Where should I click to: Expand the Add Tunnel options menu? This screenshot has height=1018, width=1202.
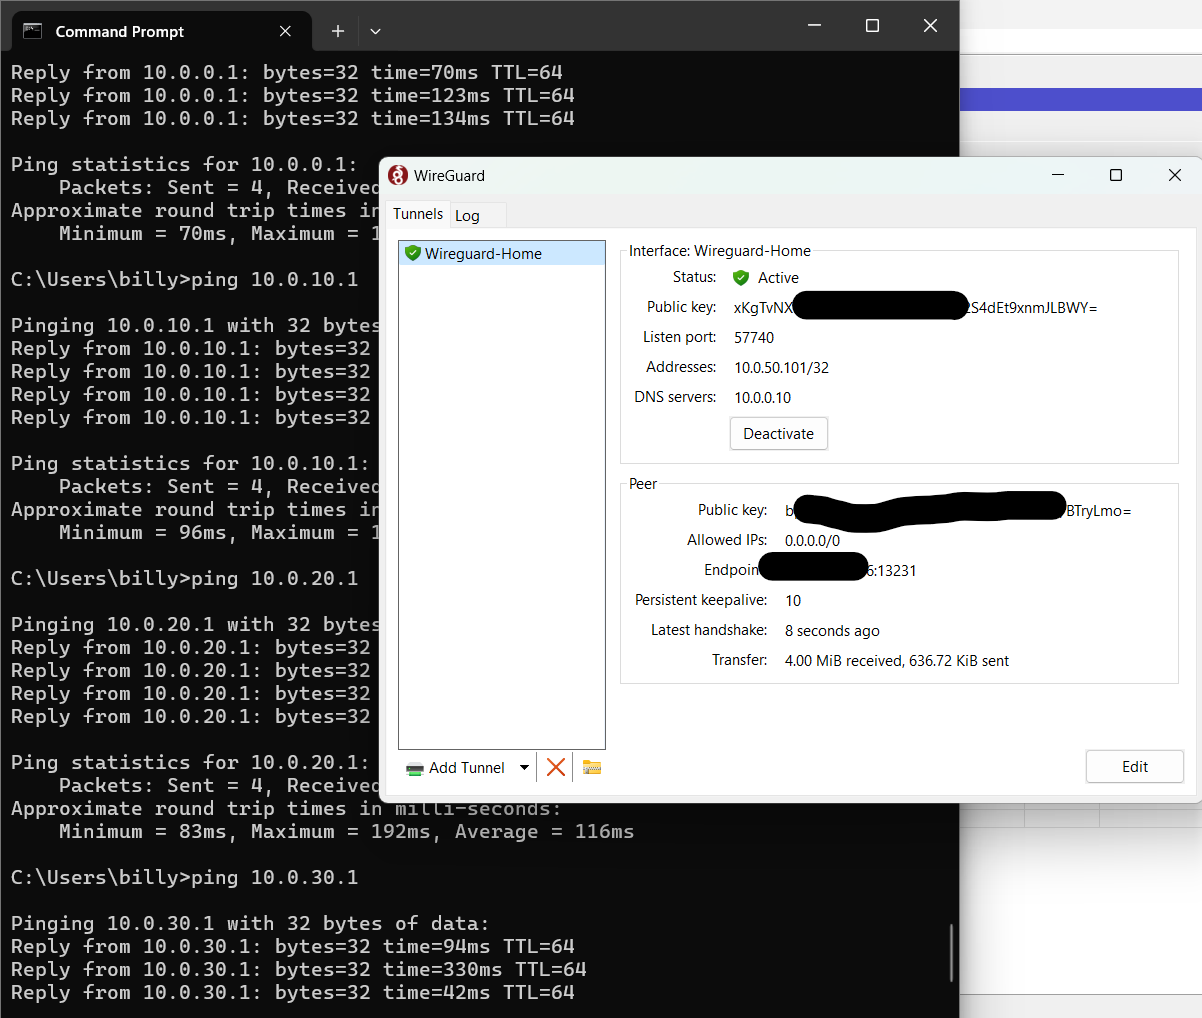(x=524, y=767)
